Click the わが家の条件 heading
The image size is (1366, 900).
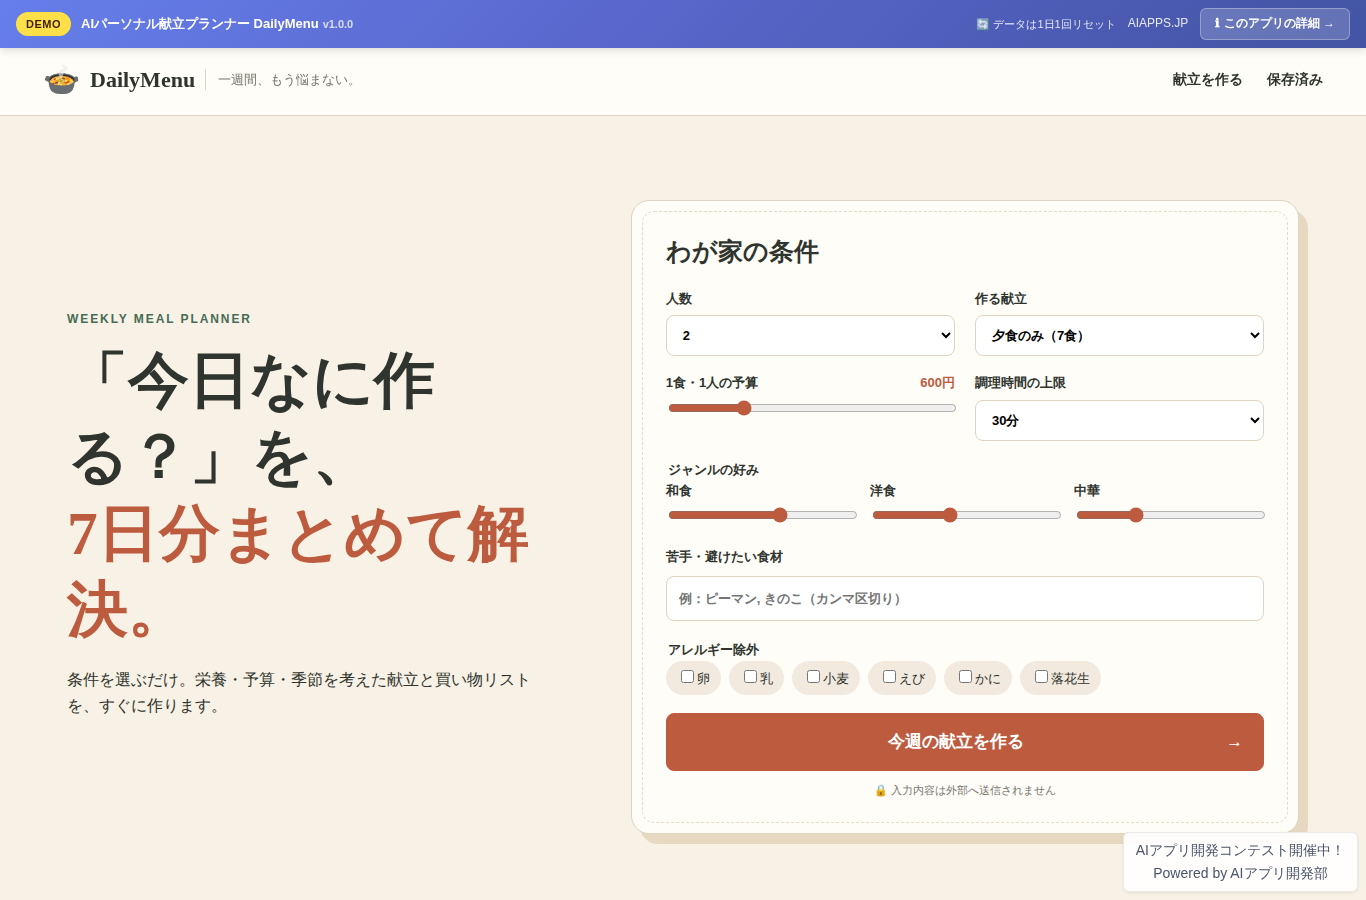click(x=742, y=252)
